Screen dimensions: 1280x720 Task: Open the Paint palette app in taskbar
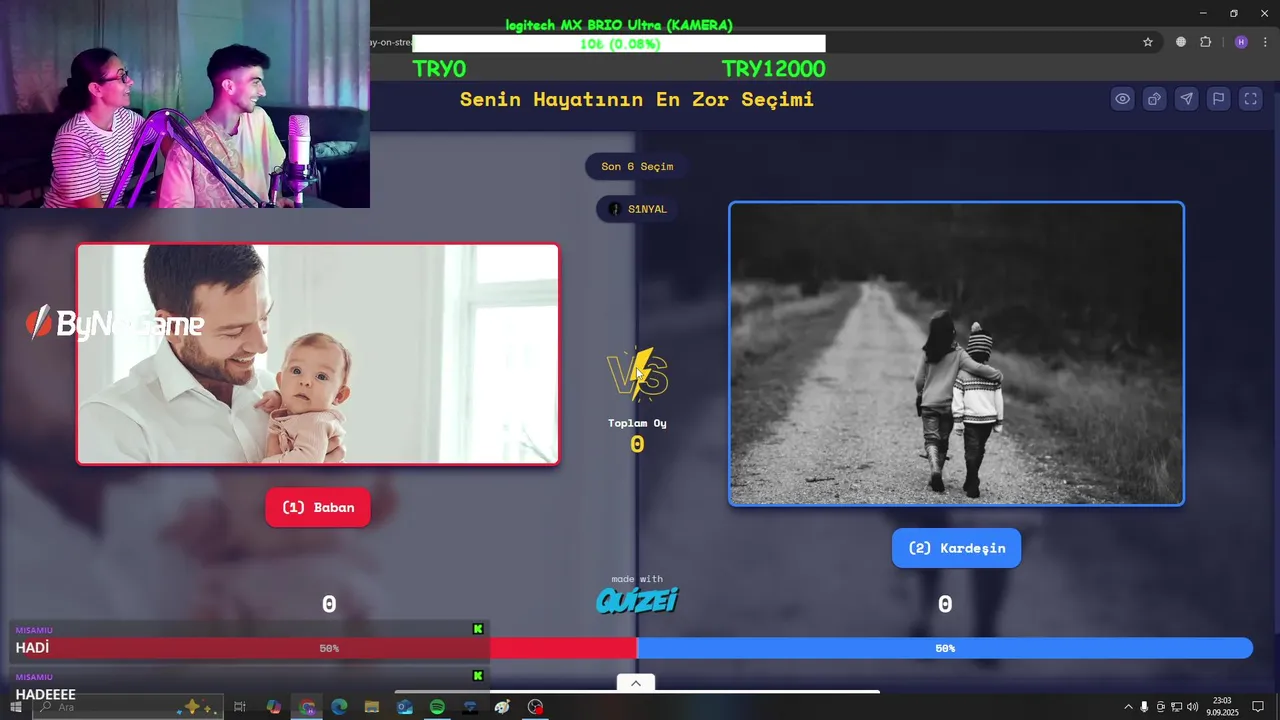502,707
